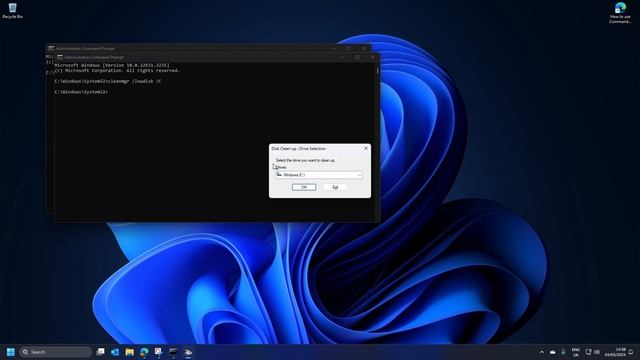This screenshot has height=360, width=640.
Task: Switch to Command Prompt taskbar icon
Action: point(173,352)
